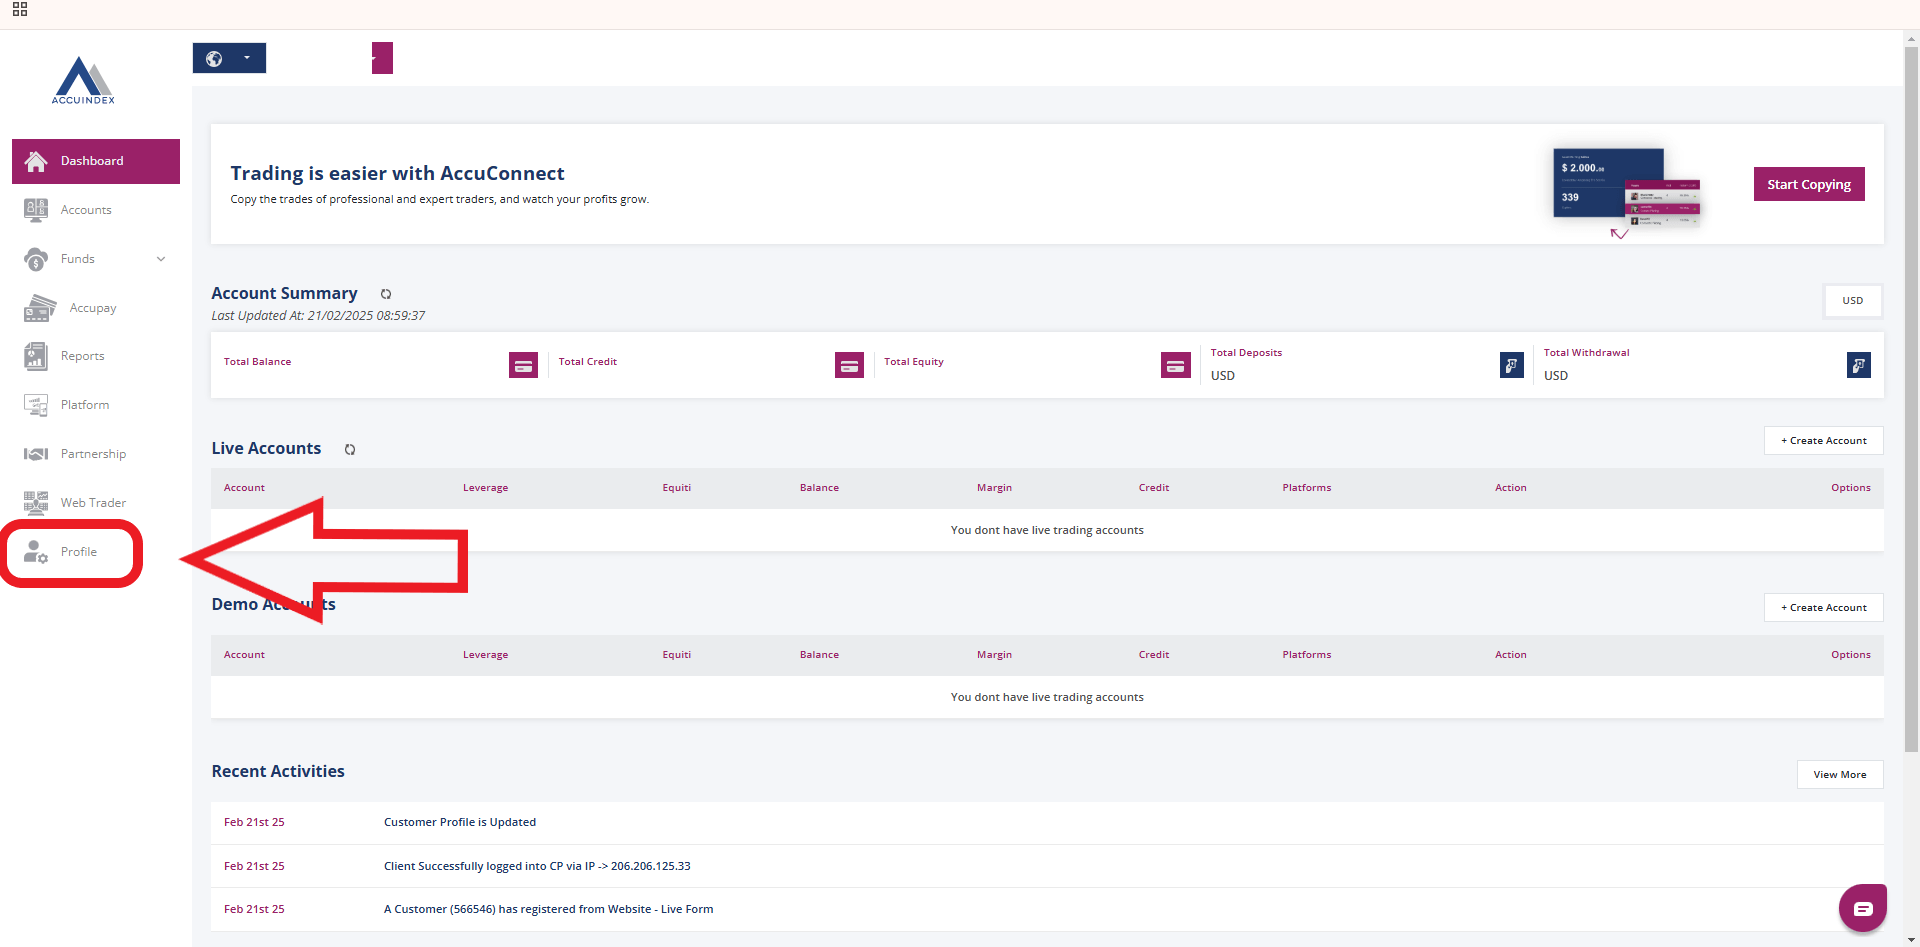1920x947 pixels.
Task: Click the Web Trader icon
Action: pos(36,502)
